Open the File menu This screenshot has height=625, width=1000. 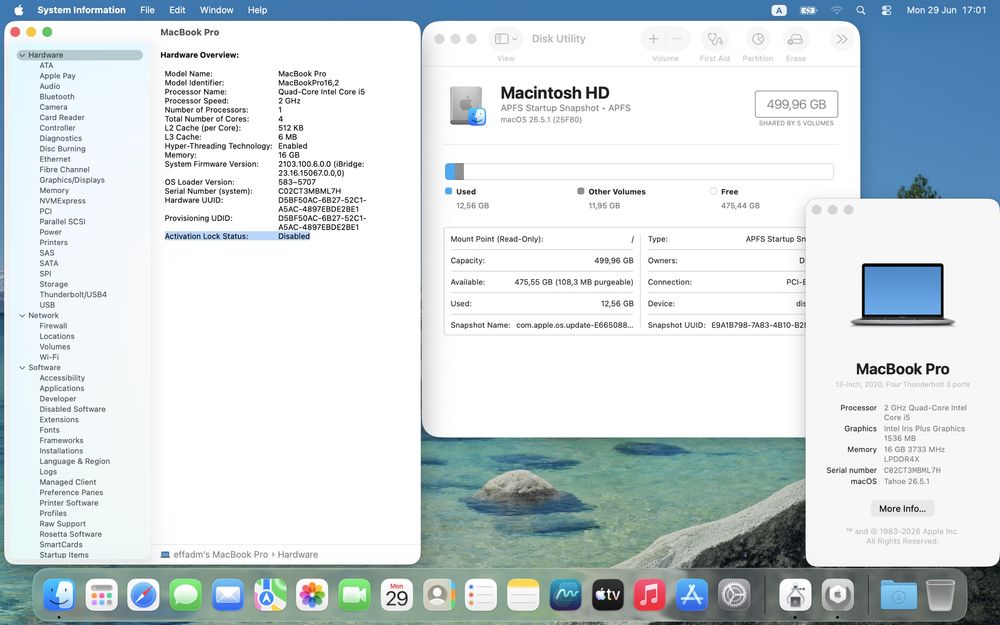point(147,10)
